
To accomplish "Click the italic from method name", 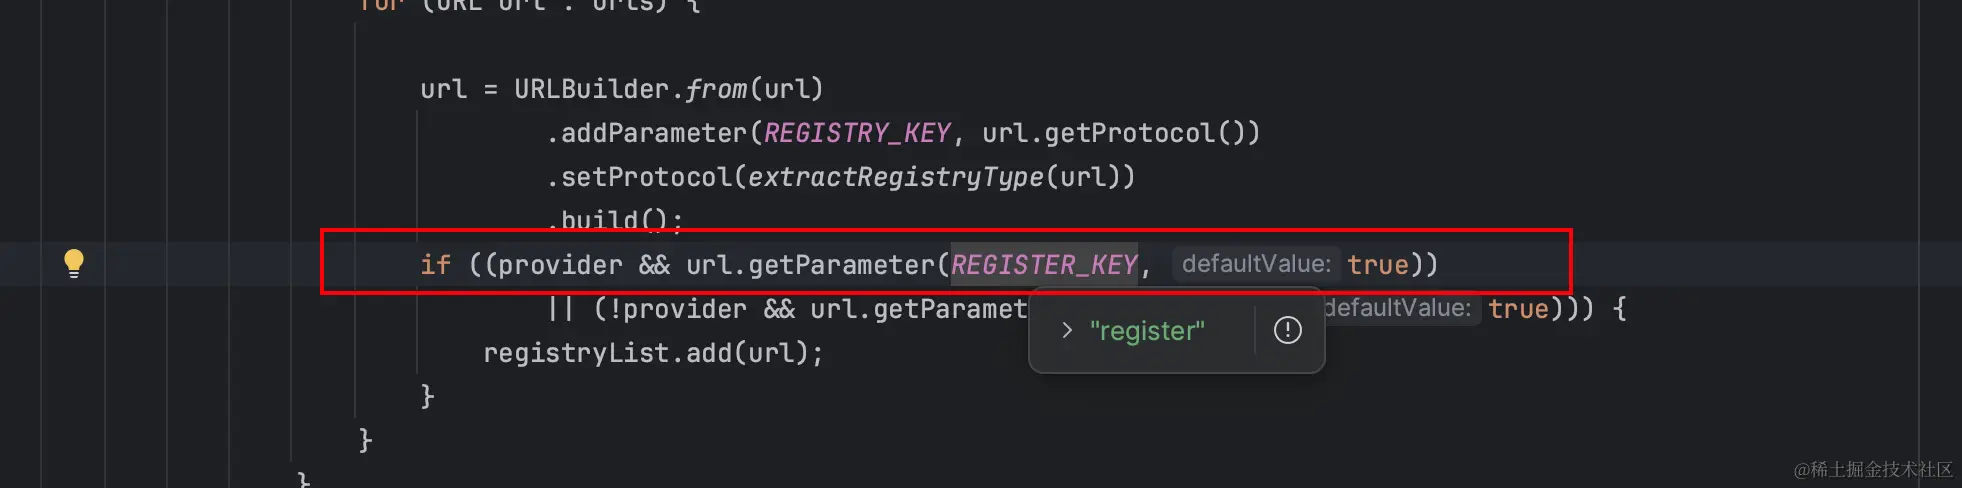I will (x=716, y=89).
